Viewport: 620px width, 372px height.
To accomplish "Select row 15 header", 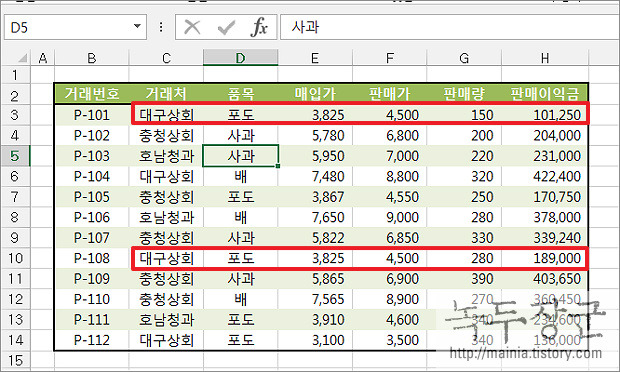I will click(x=15, y=360).
